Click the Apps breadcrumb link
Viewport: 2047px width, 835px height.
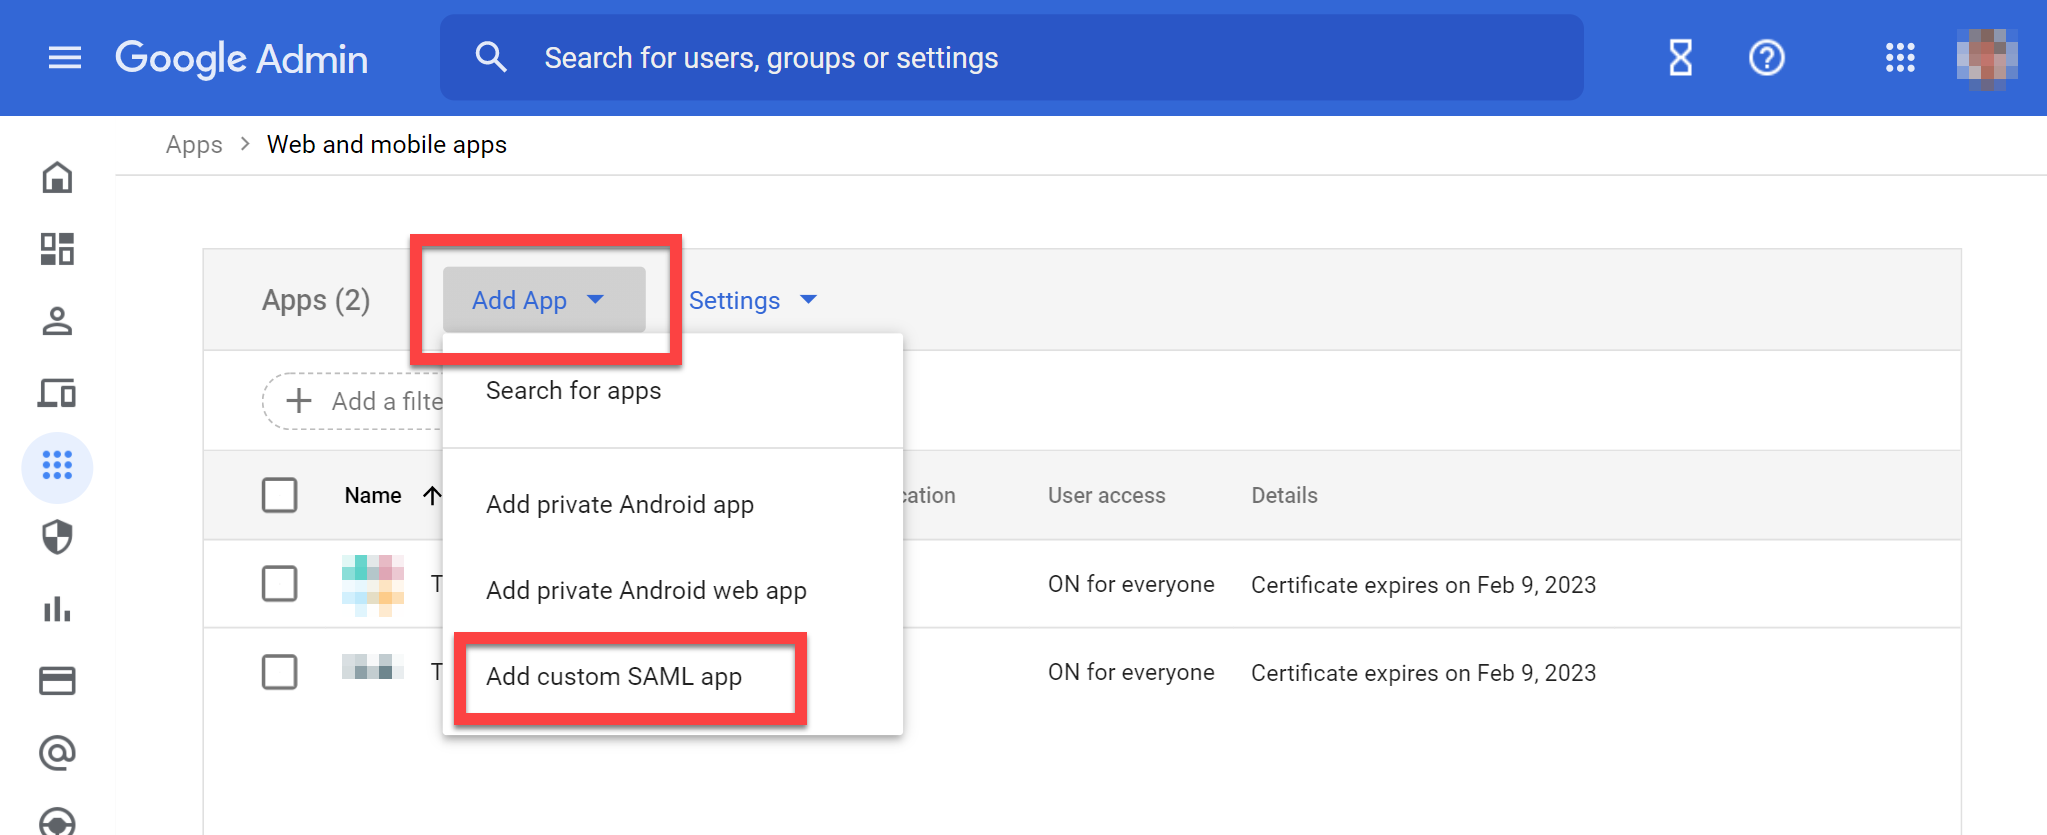click(x=194, y=145)
